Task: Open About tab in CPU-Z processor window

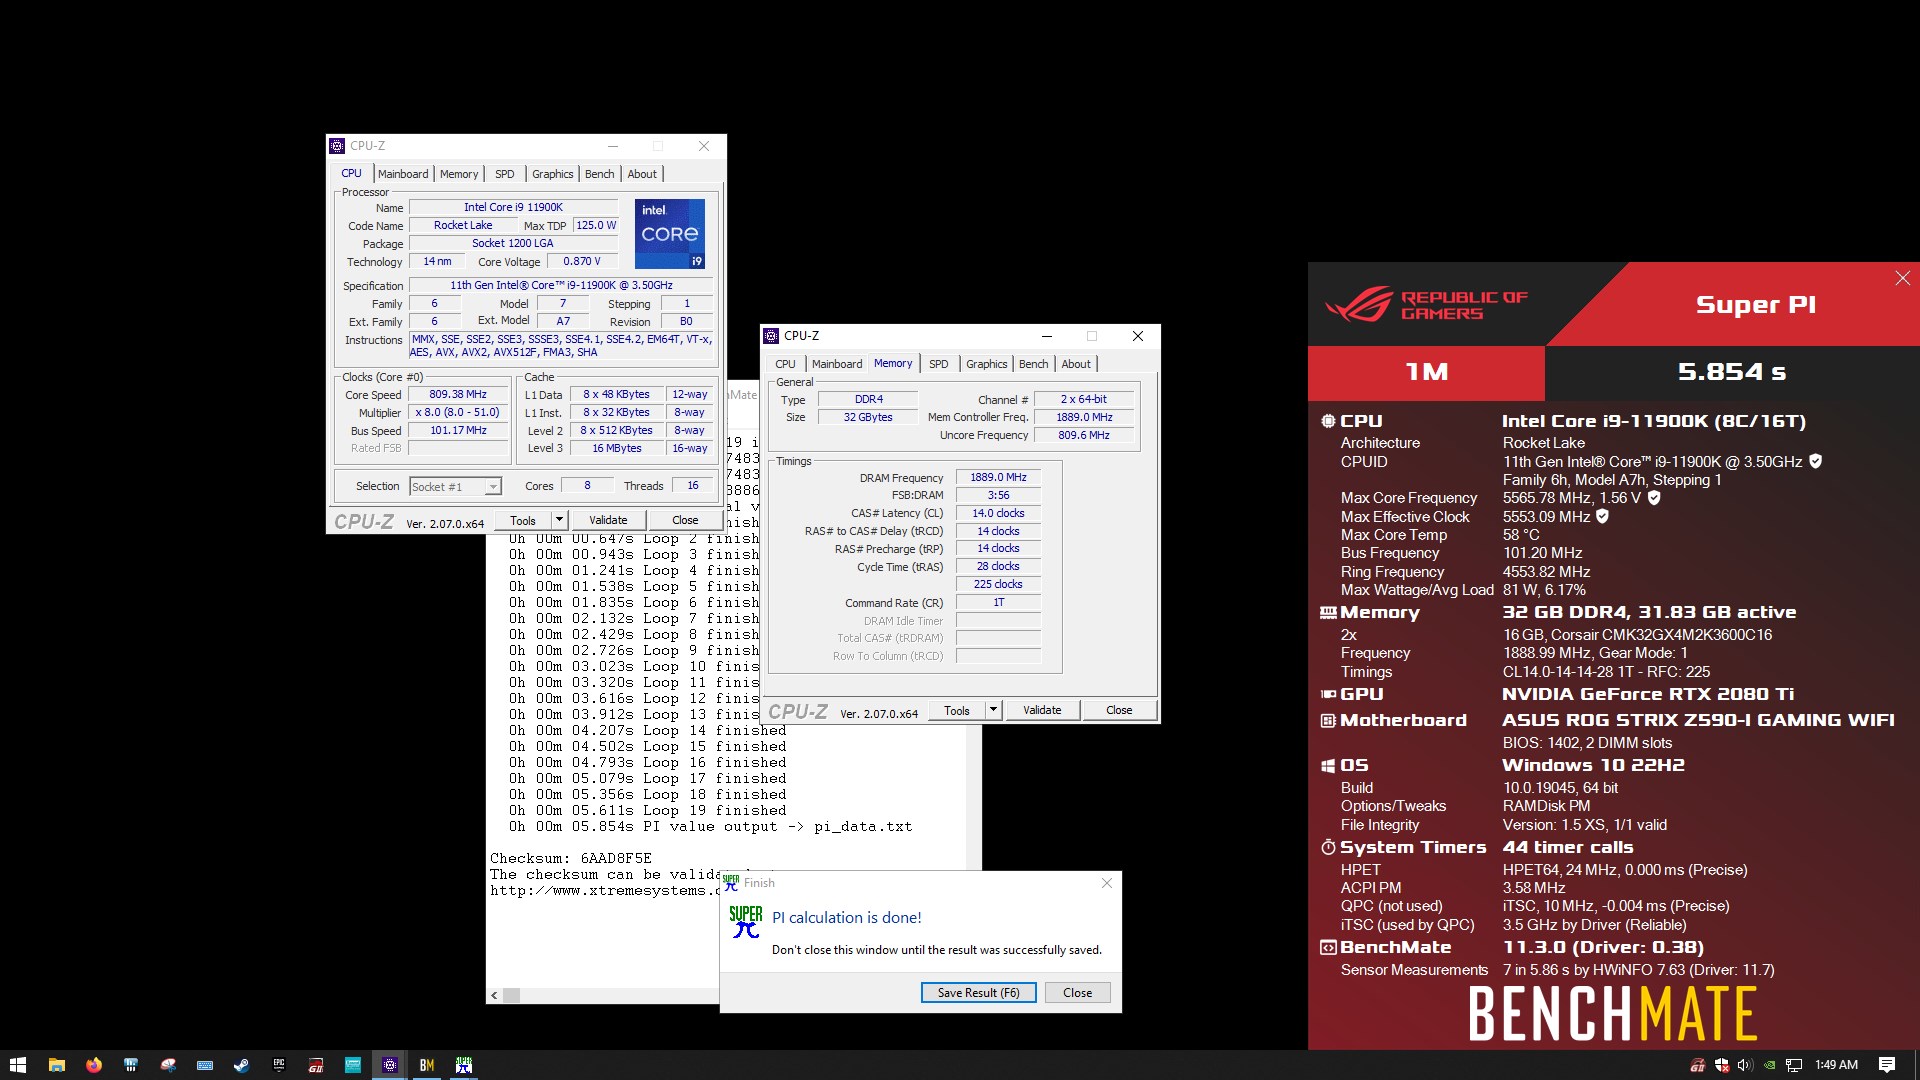Action: 642,174
